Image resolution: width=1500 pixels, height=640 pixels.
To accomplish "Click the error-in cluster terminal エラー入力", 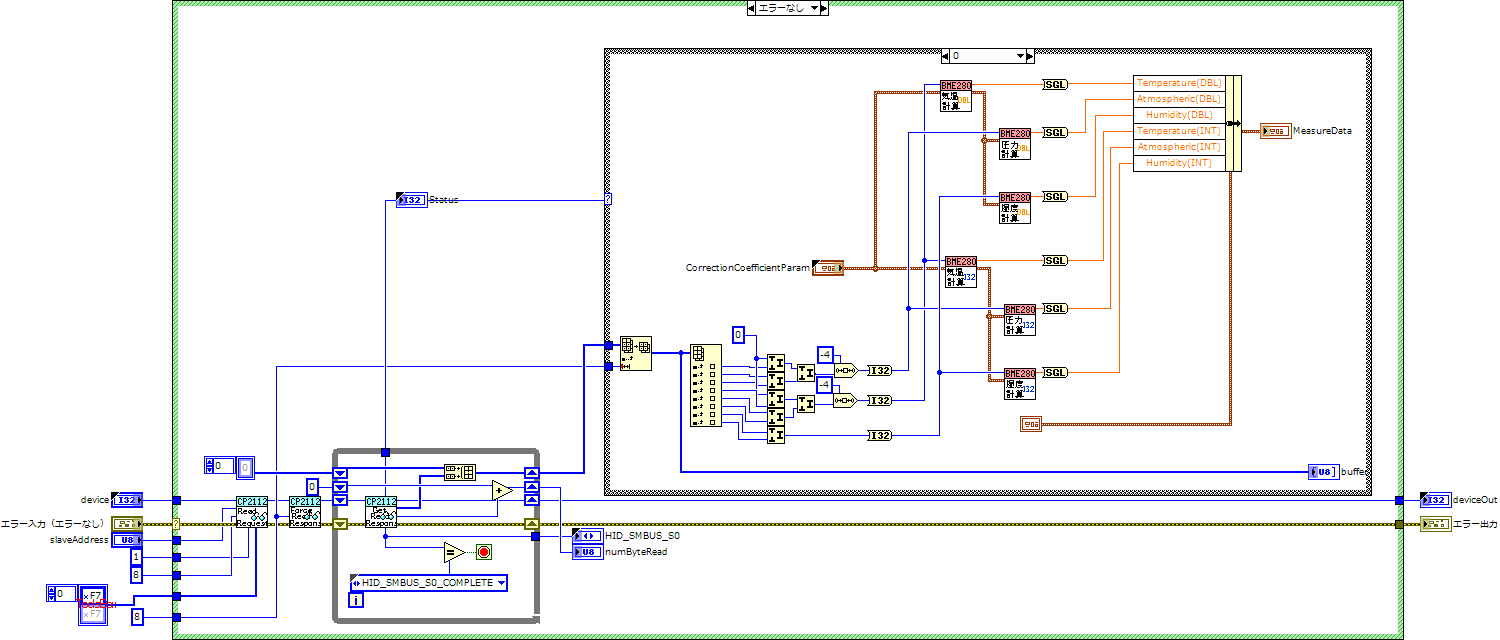I will pyautogui.click(x=127, y=524).
